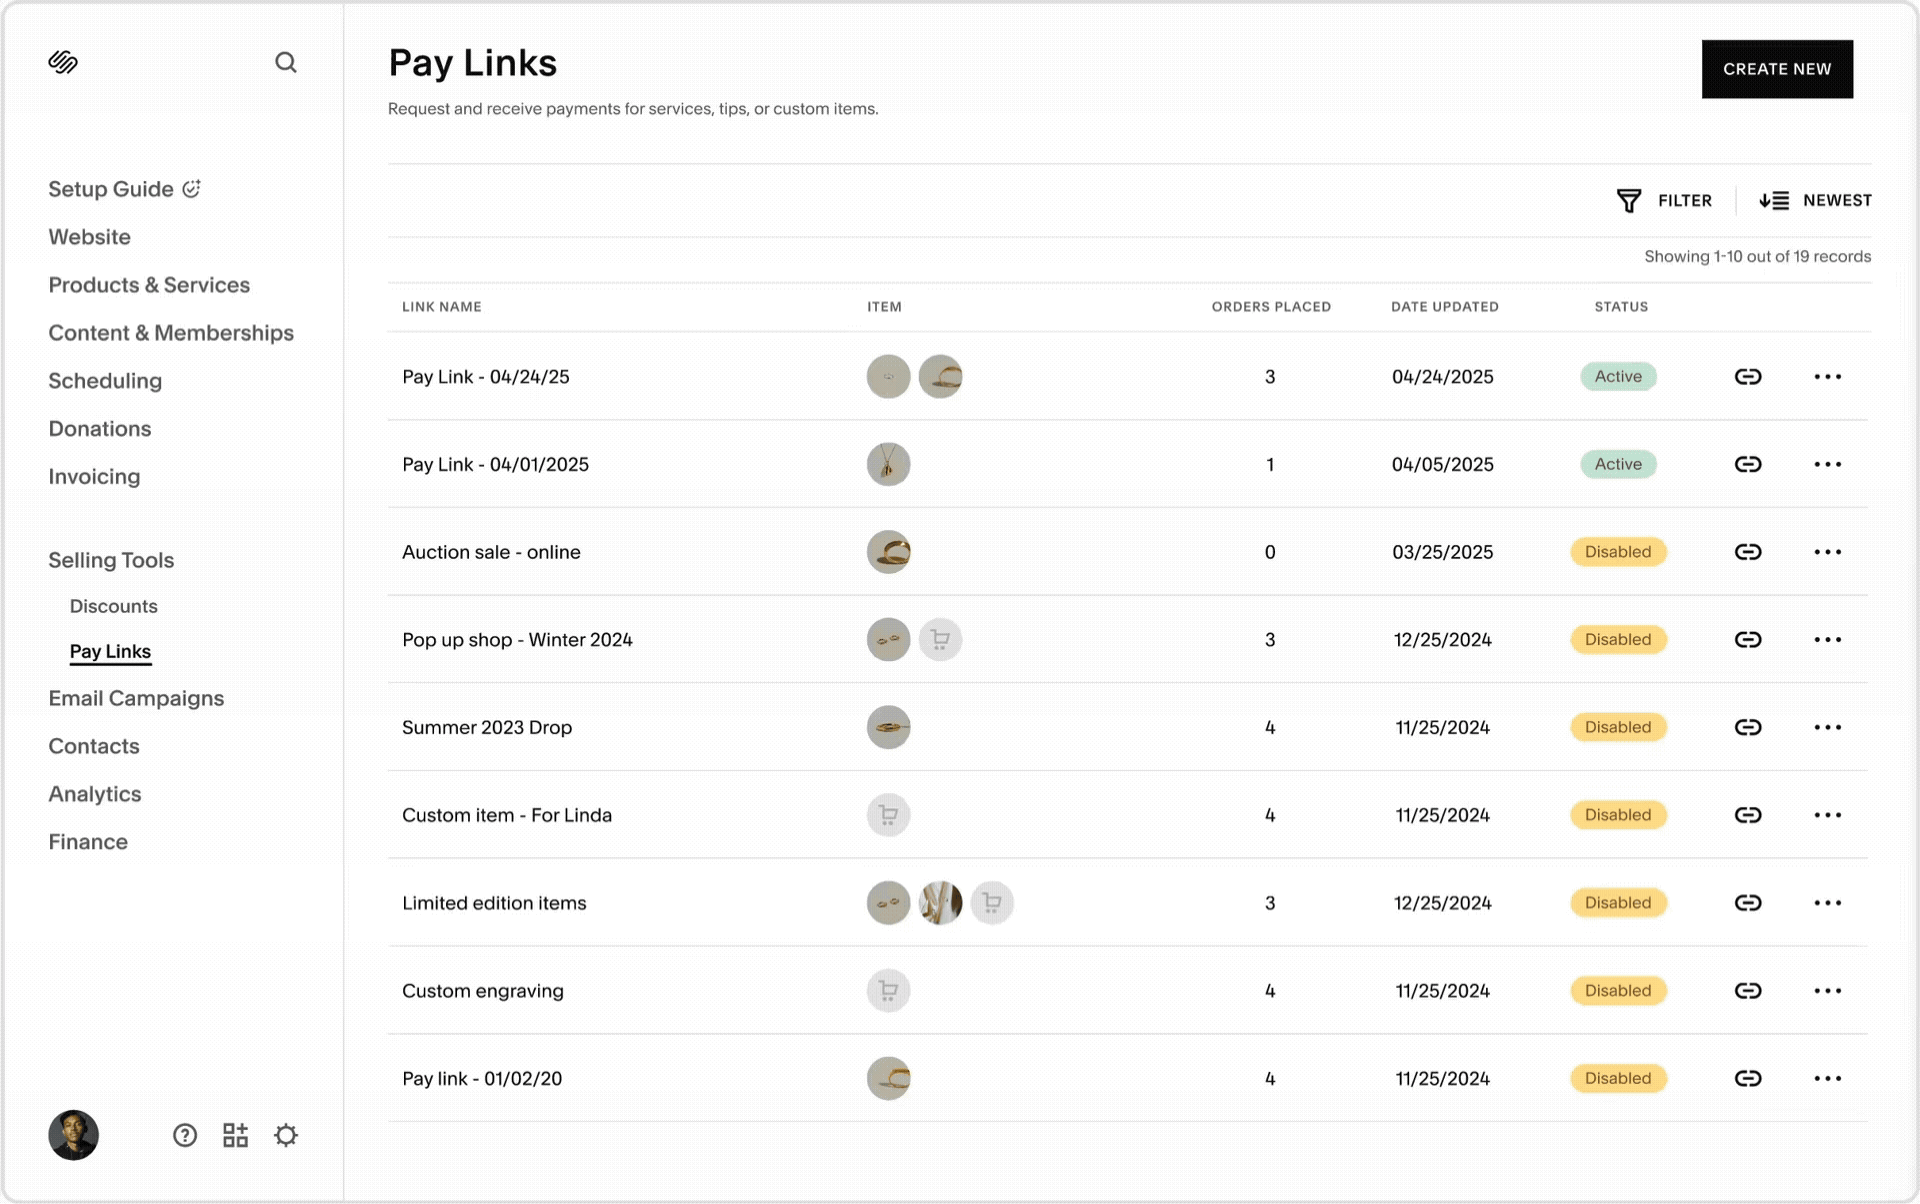Click link icon for Custom engraving row

click(1747, 991)
